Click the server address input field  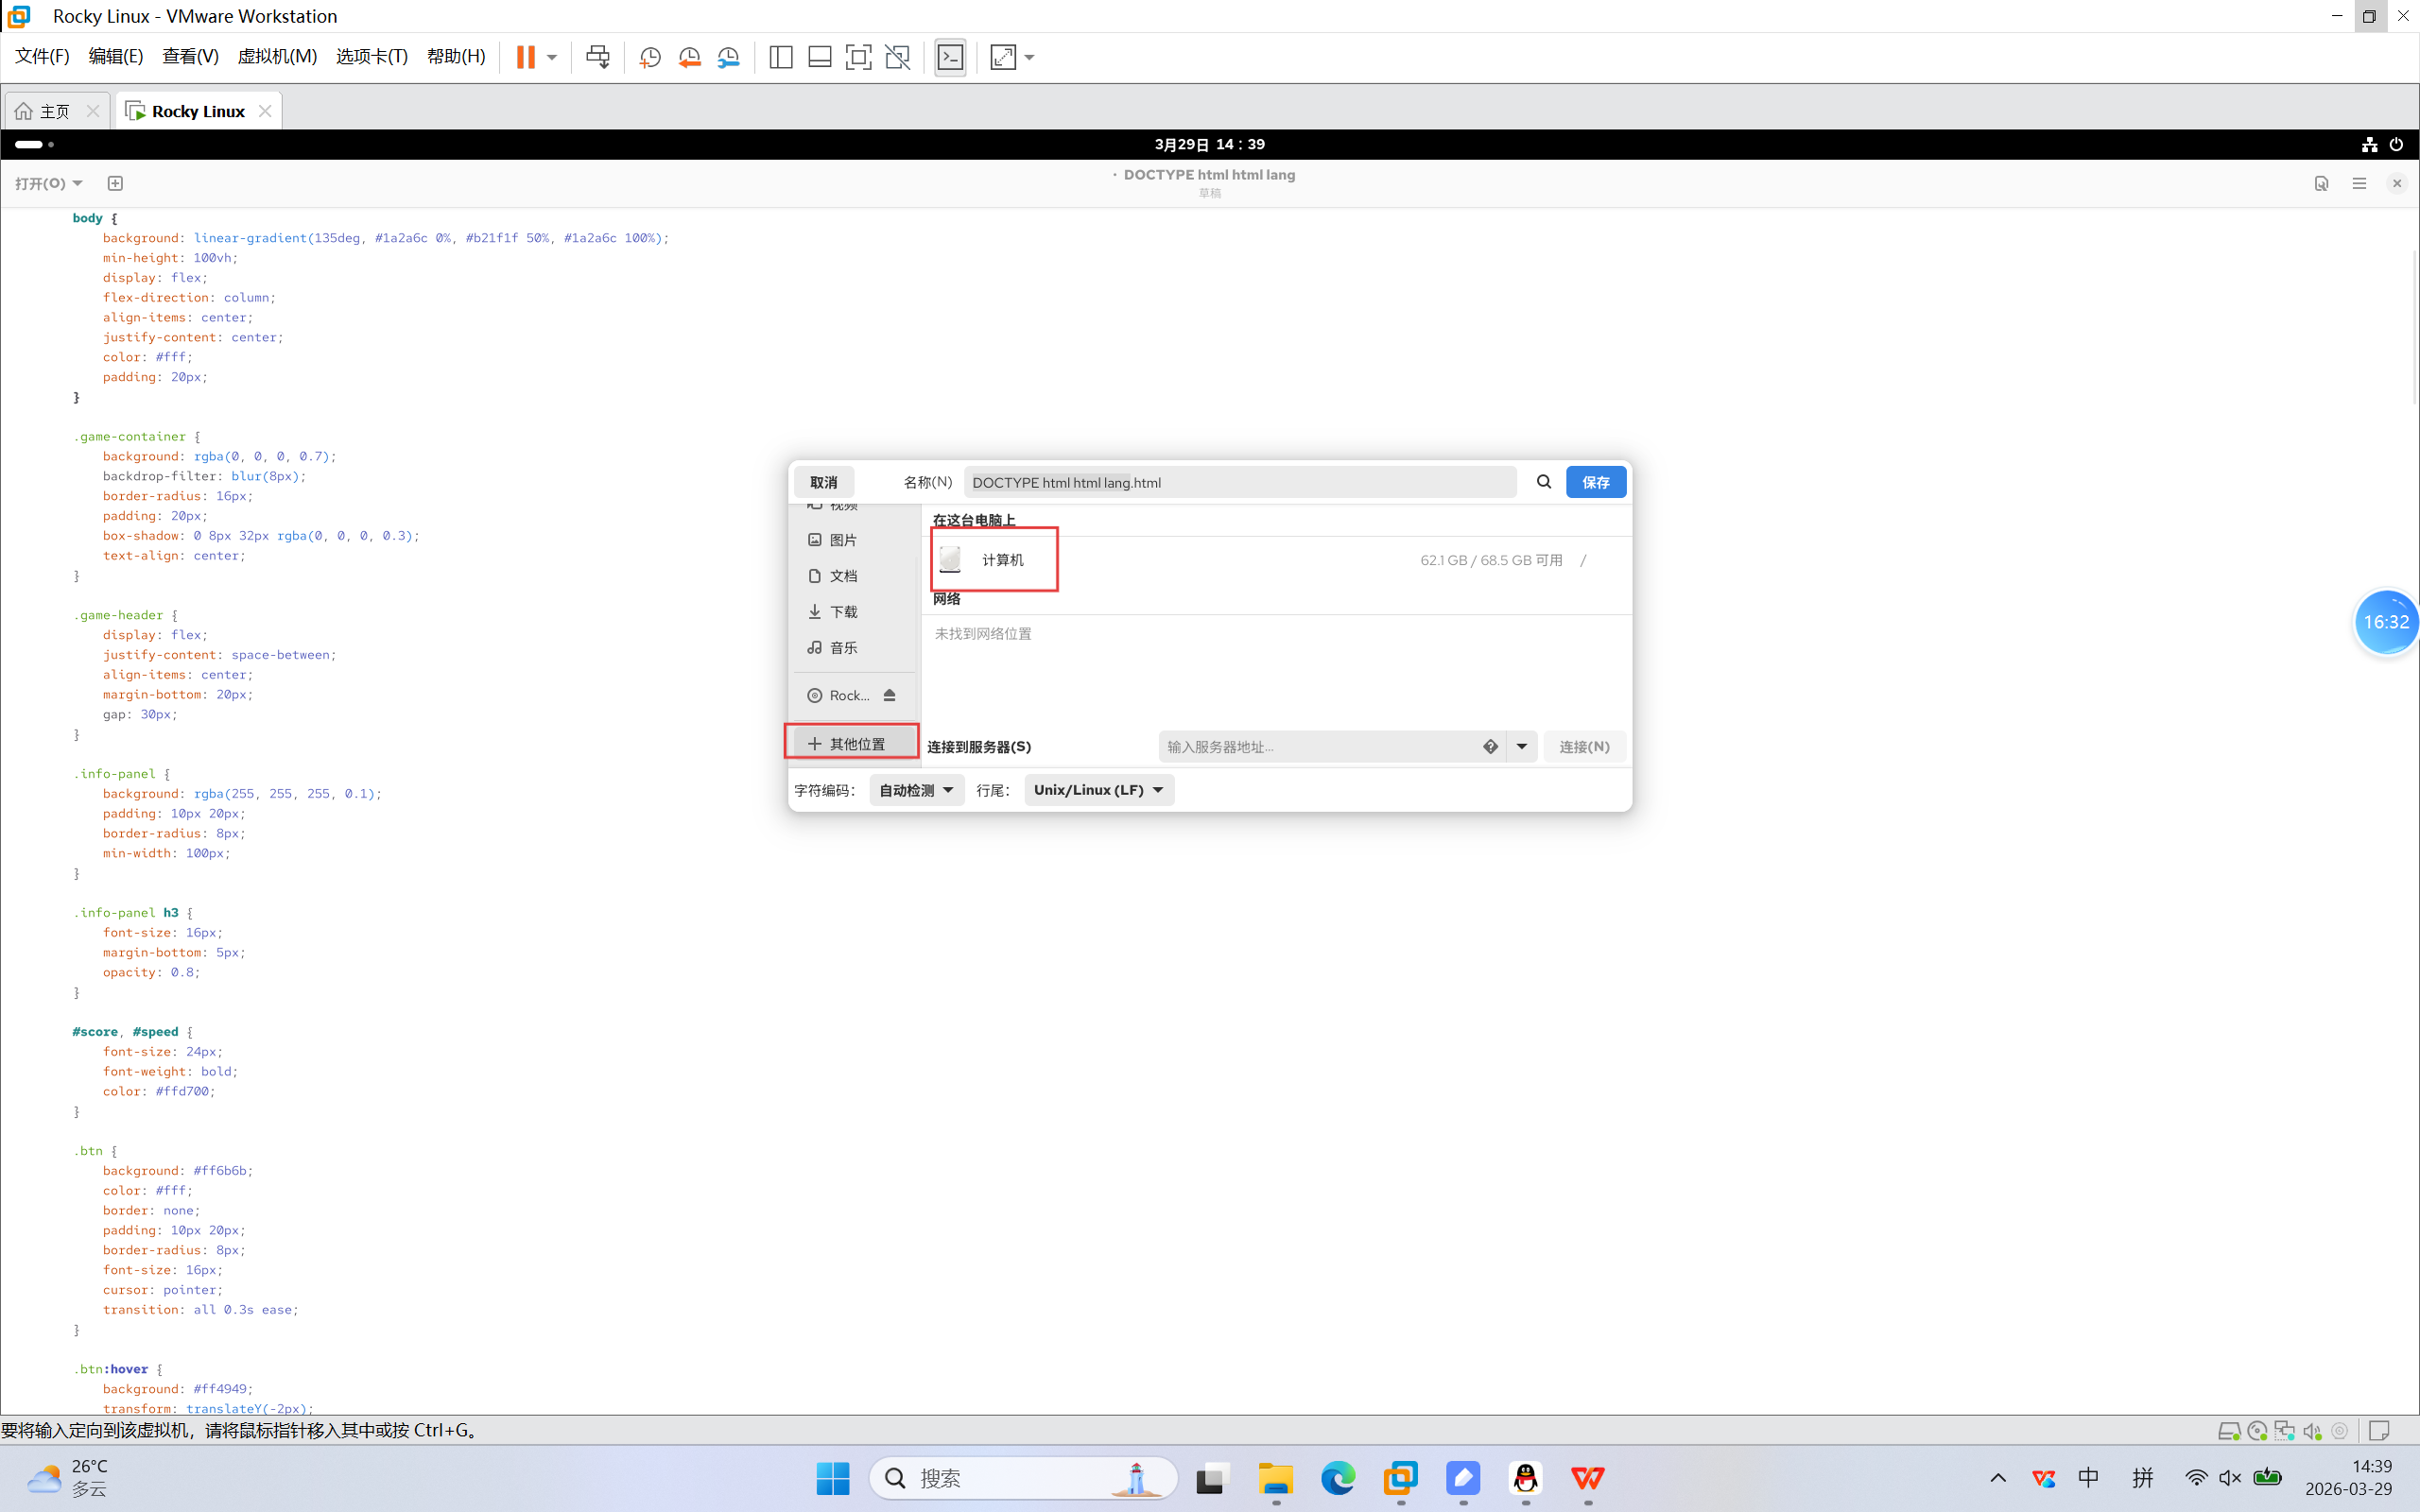click(x=1318, y=747)
